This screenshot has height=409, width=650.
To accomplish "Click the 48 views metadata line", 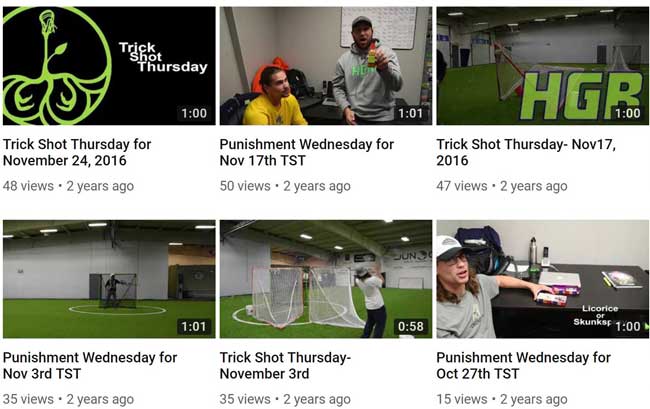I will click(x=68, y=186).
